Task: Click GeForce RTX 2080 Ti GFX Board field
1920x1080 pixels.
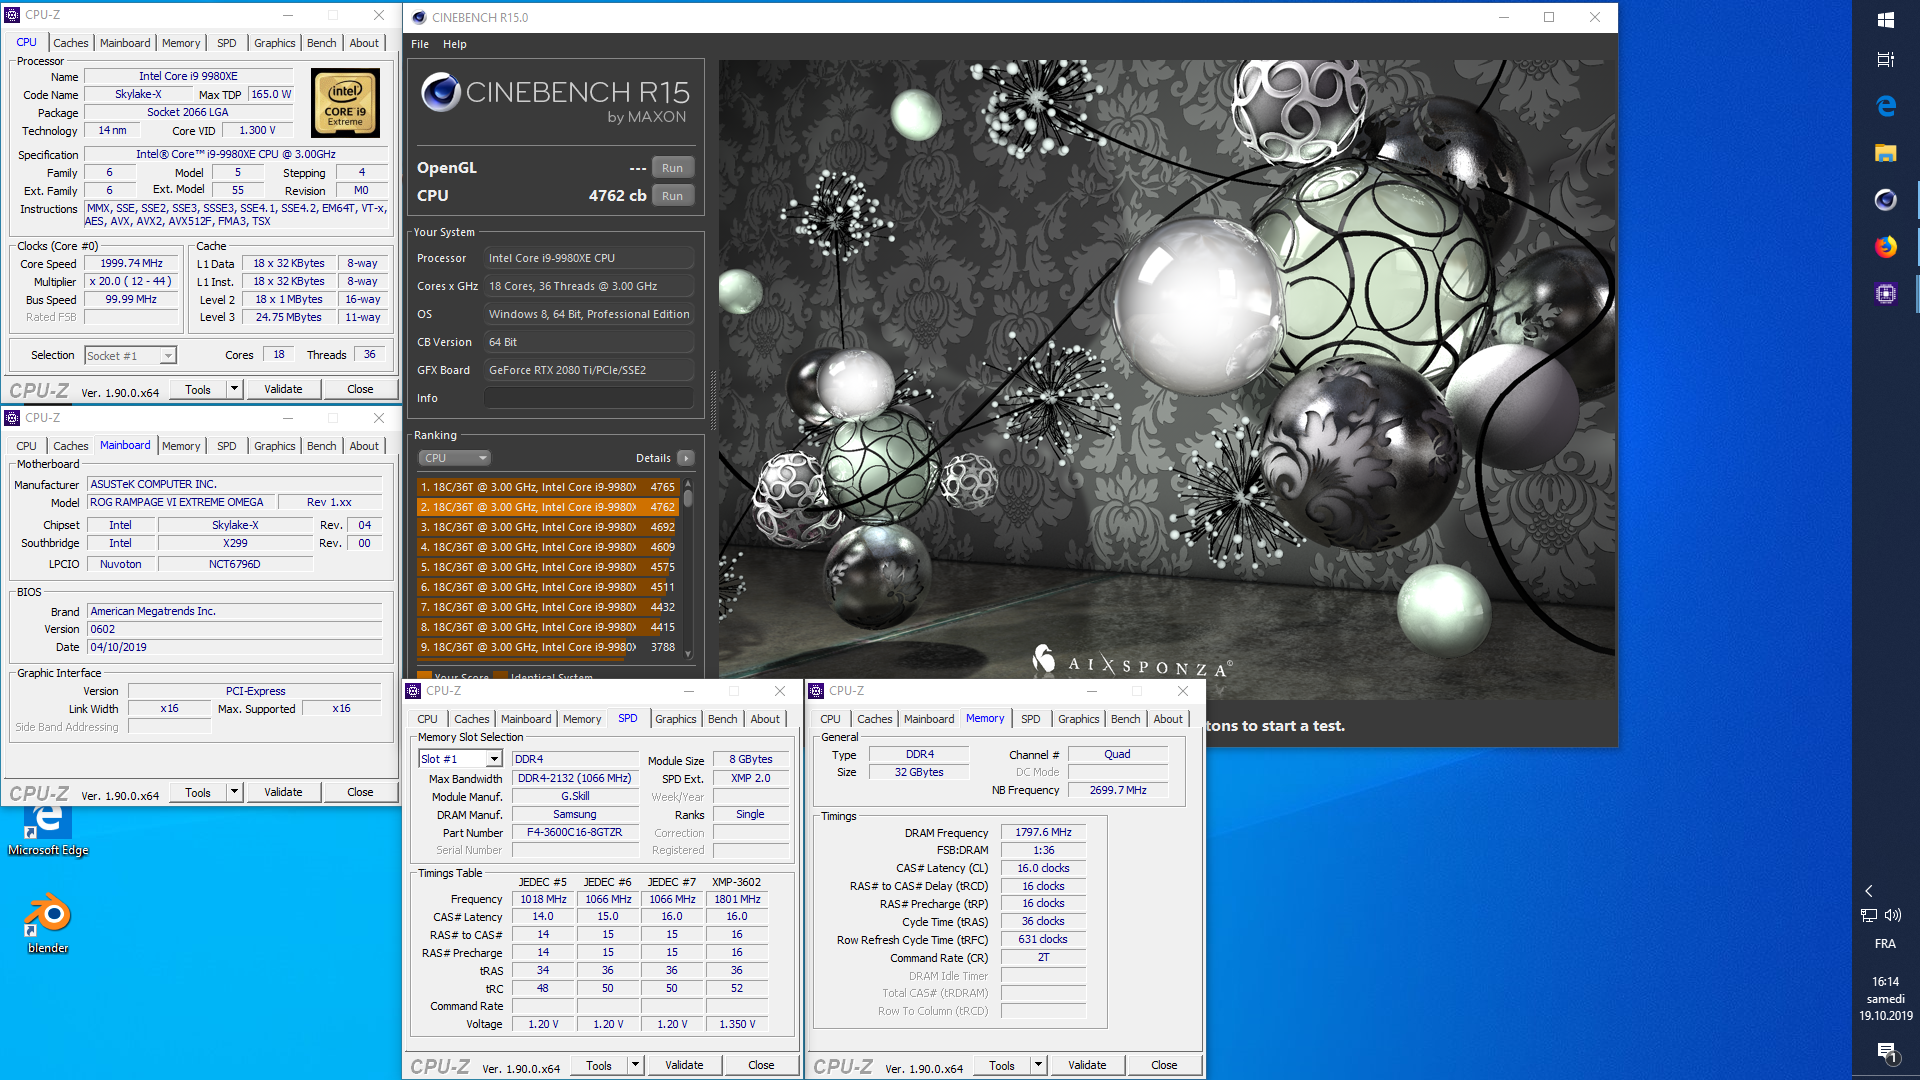Action: pyautogui.click(x=589, y=370)
